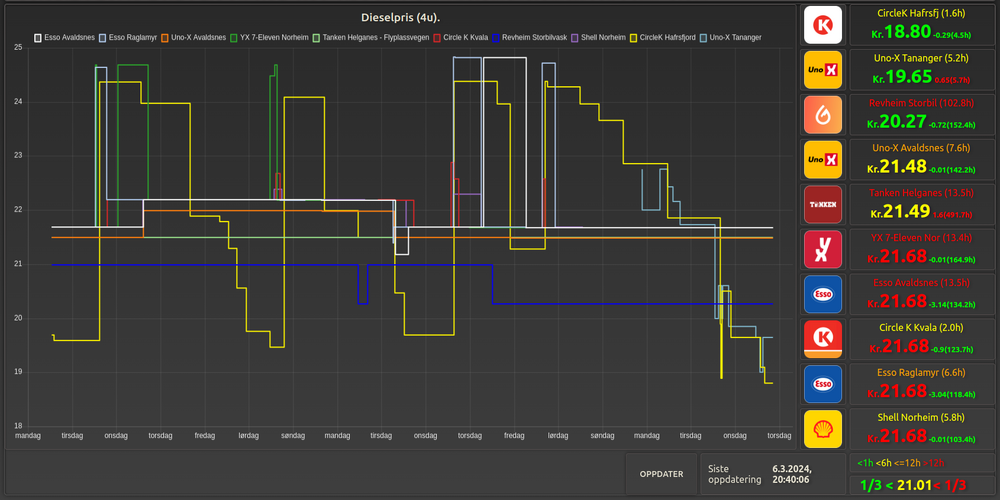Click the CircleK Hafrsfj 18.80 price panel
This screenshot has width=1000, height=500.
[x=921, y=24]
